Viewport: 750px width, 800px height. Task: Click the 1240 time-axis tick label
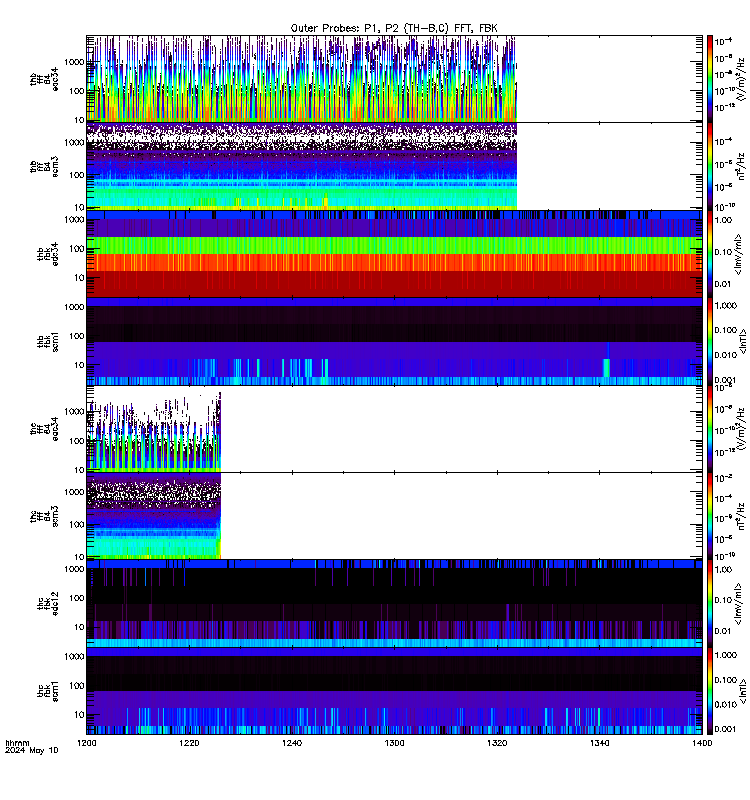(292, 743)
